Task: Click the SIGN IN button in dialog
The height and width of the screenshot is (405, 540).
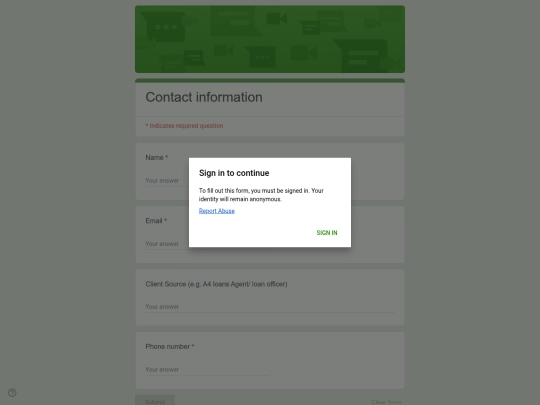Action: pos(327,233)
